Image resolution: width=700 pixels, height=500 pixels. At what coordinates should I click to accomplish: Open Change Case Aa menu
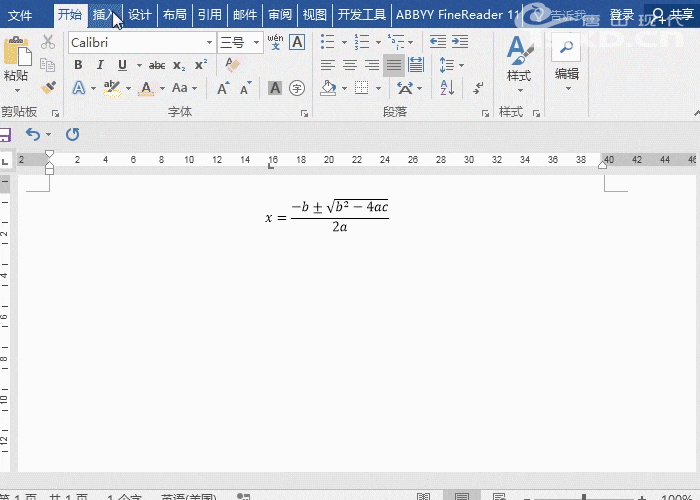180,88
